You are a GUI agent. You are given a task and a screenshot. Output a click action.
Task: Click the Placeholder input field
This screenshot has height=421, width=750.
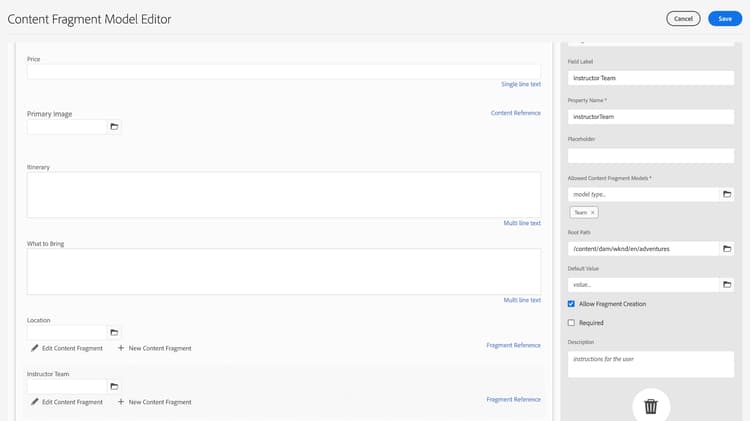pos(651,155)
